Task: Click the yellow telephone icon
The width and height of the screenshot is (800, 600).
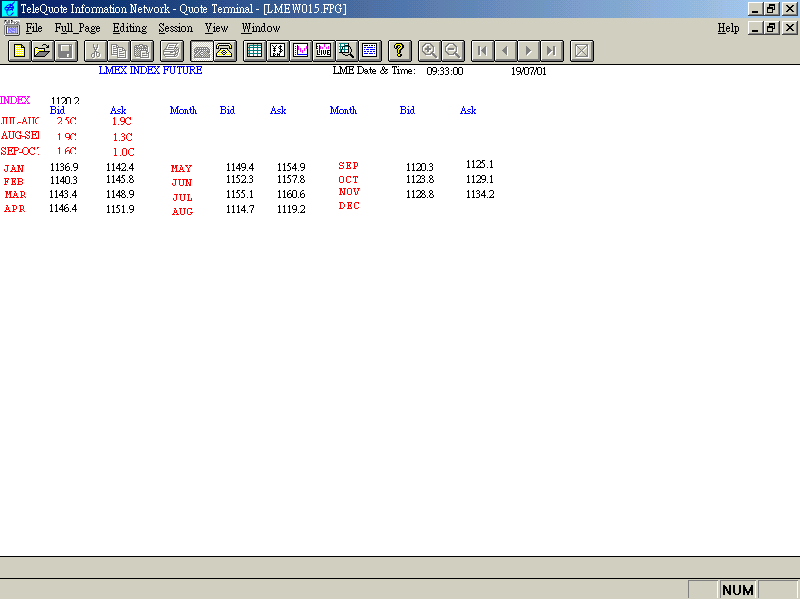Action: tap(224, 51)
